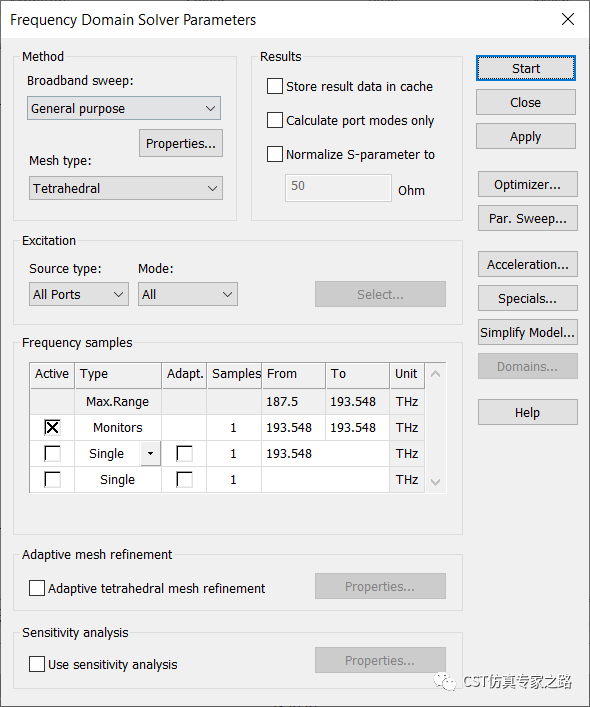Open Broadband sweep Properties button
Screen dimensions: 590x707
point(181,143)
